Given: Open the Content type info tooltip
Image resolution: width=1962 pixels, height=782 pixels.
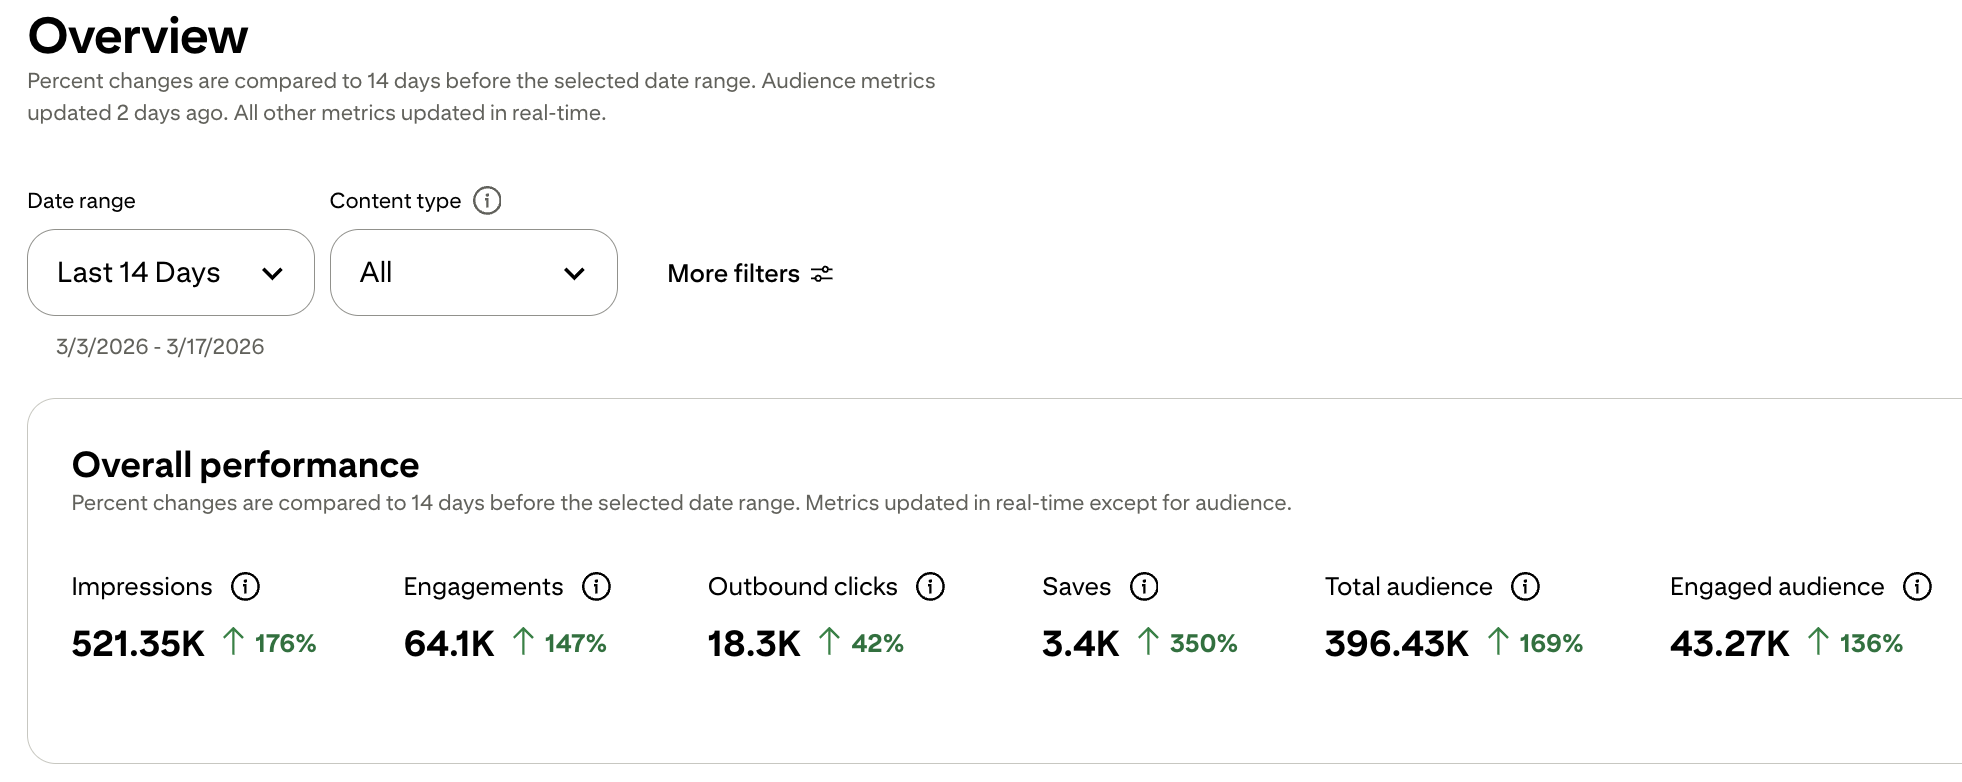Looking at the screenshot, I should [x=487, y=201].
